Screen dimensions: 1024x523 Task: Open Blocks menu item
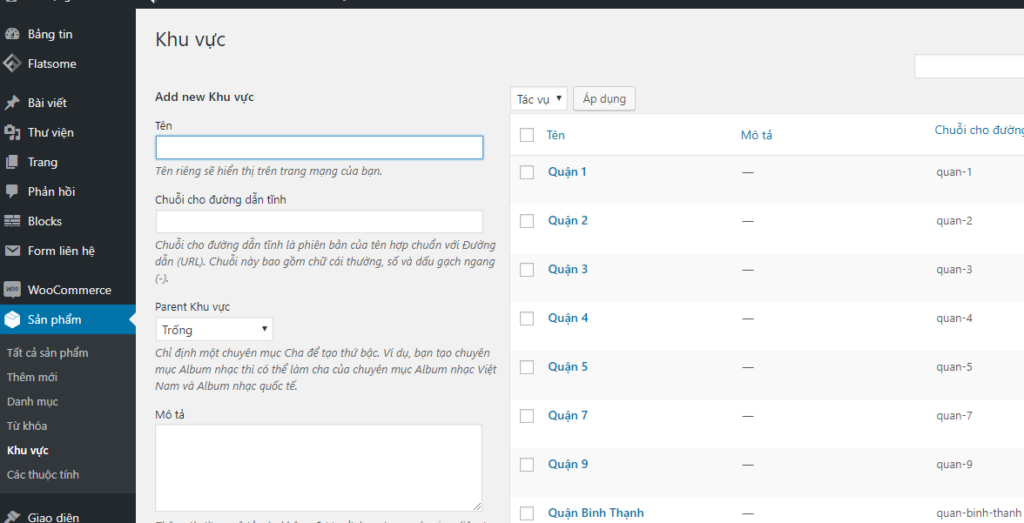[x=44, y=221]
